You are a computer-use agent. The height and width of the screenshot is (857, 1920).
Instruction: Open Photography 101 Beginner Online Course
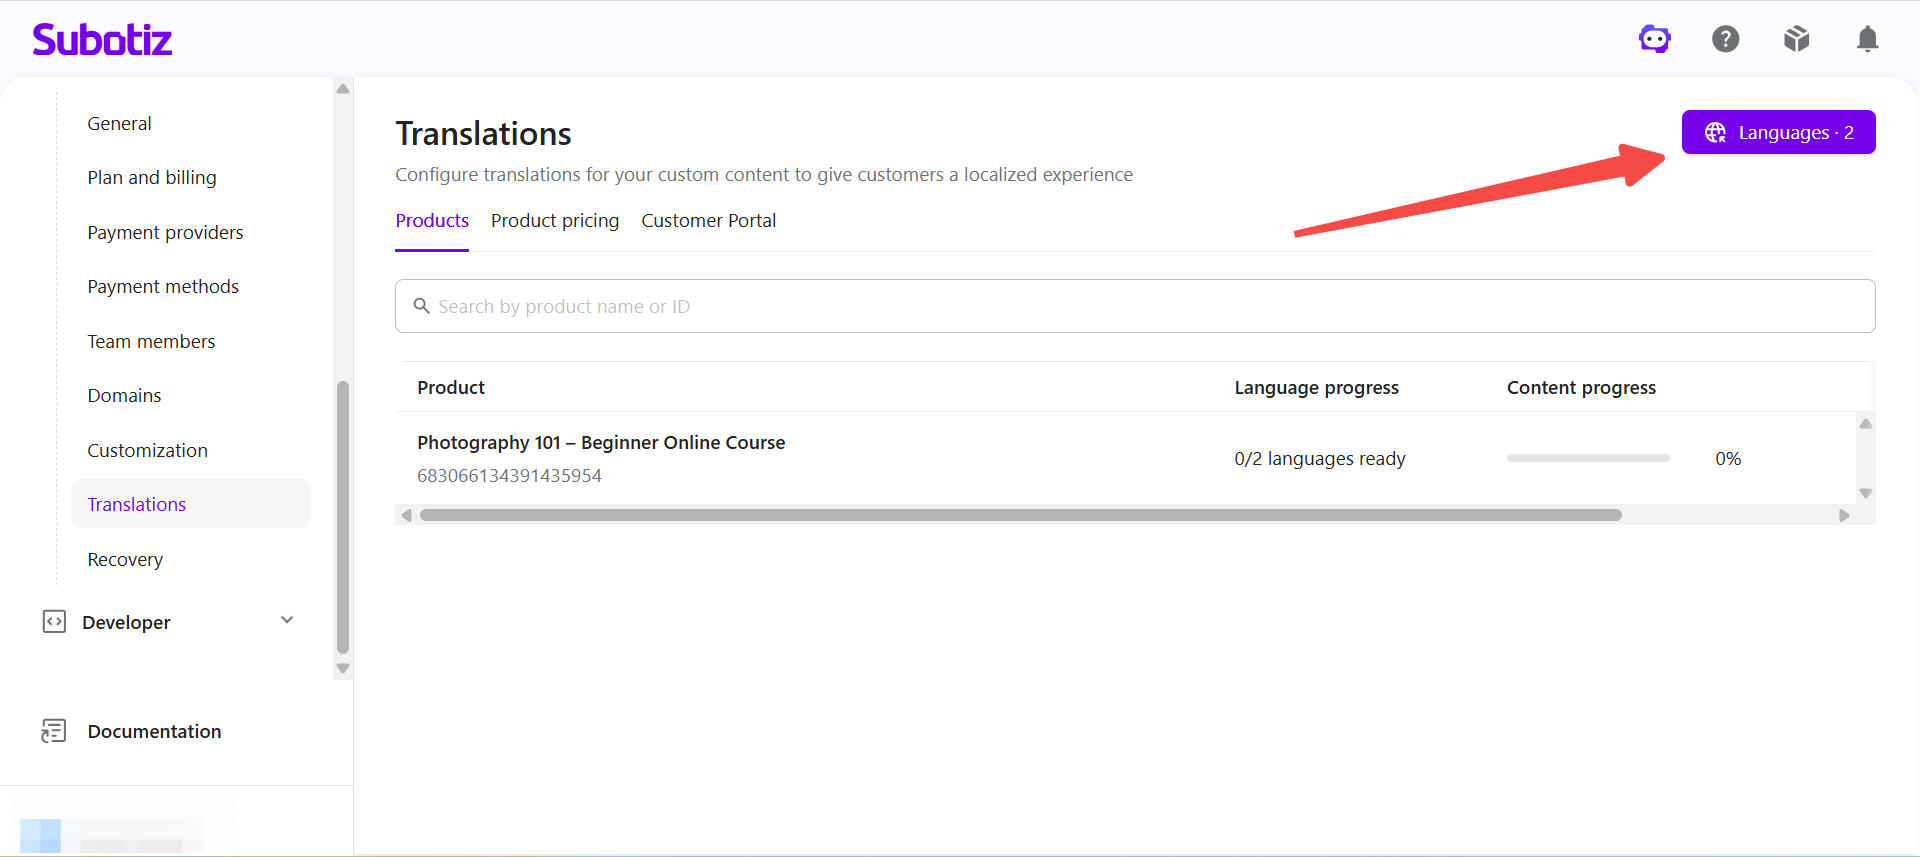coord(601,442)
